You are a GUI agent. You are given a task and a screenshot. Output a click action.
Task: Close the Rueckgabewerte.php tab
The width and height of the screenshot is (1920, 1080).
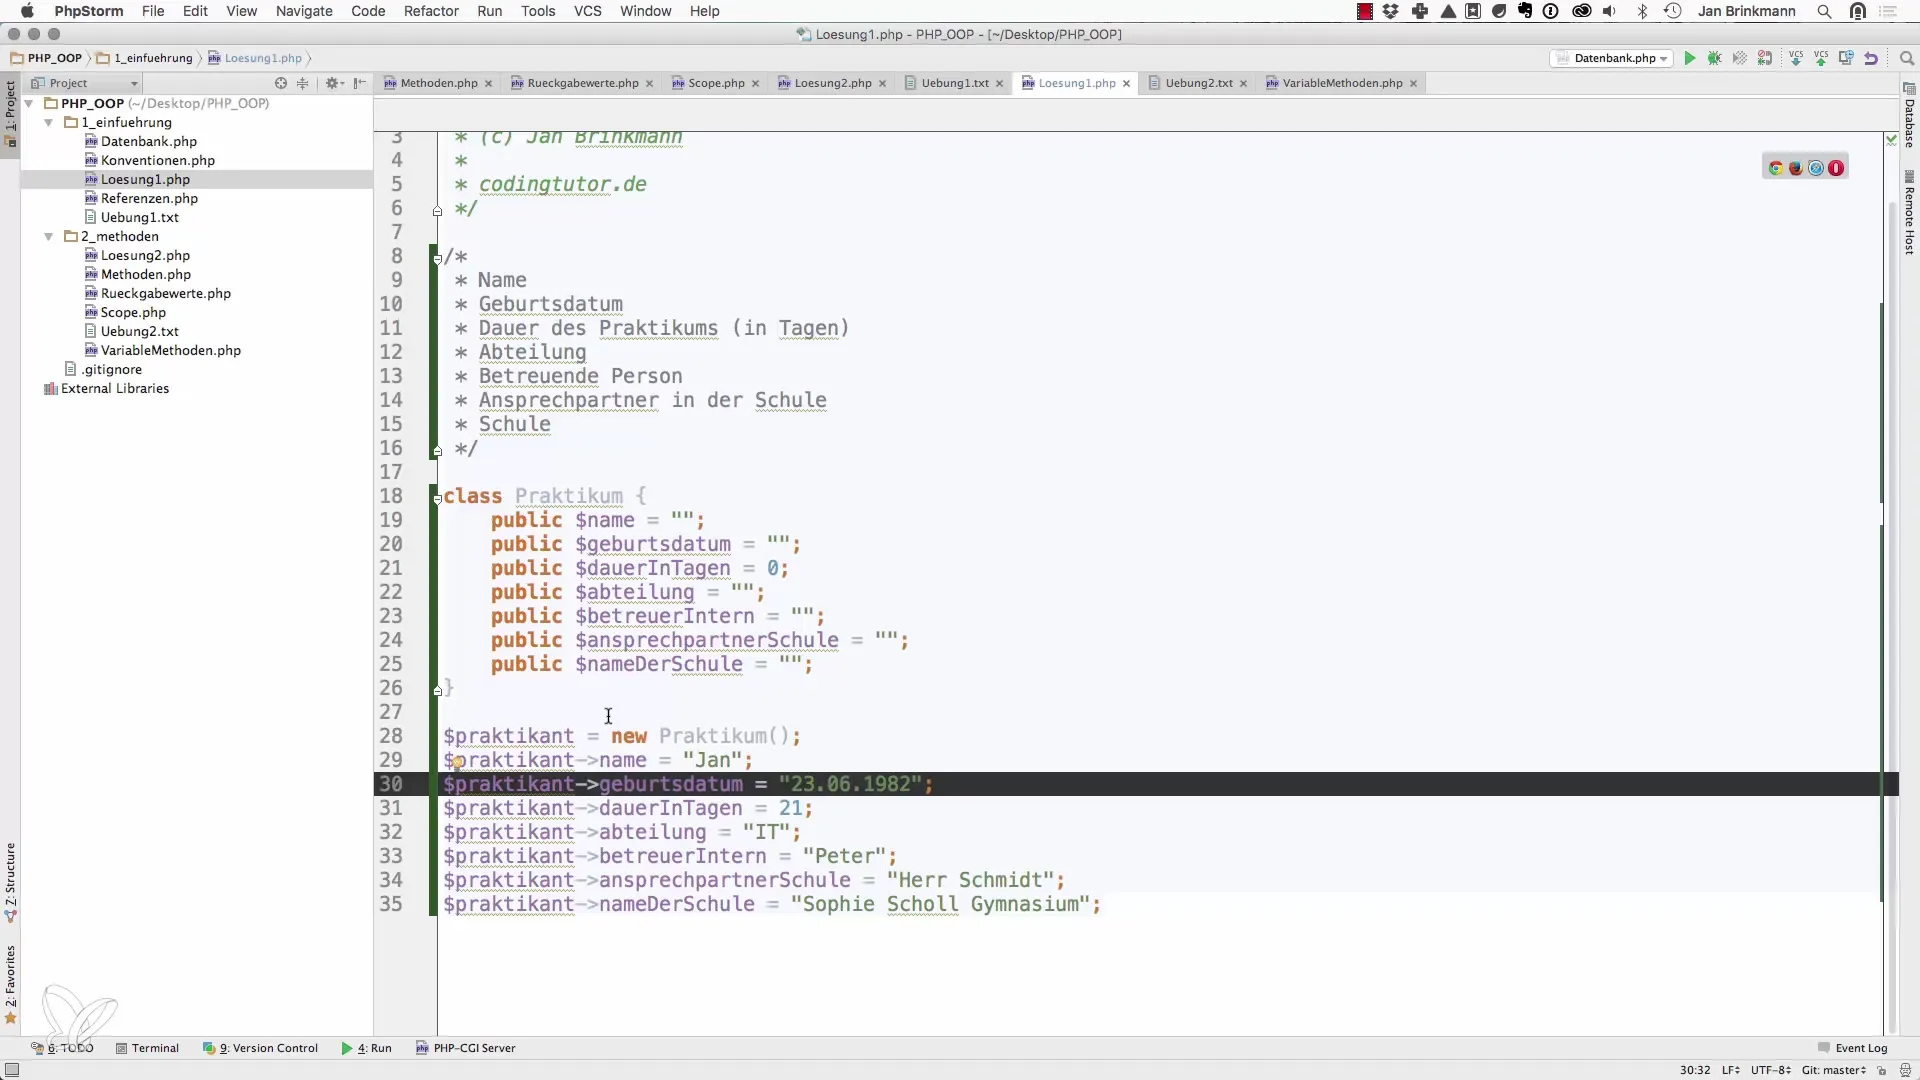649,84
